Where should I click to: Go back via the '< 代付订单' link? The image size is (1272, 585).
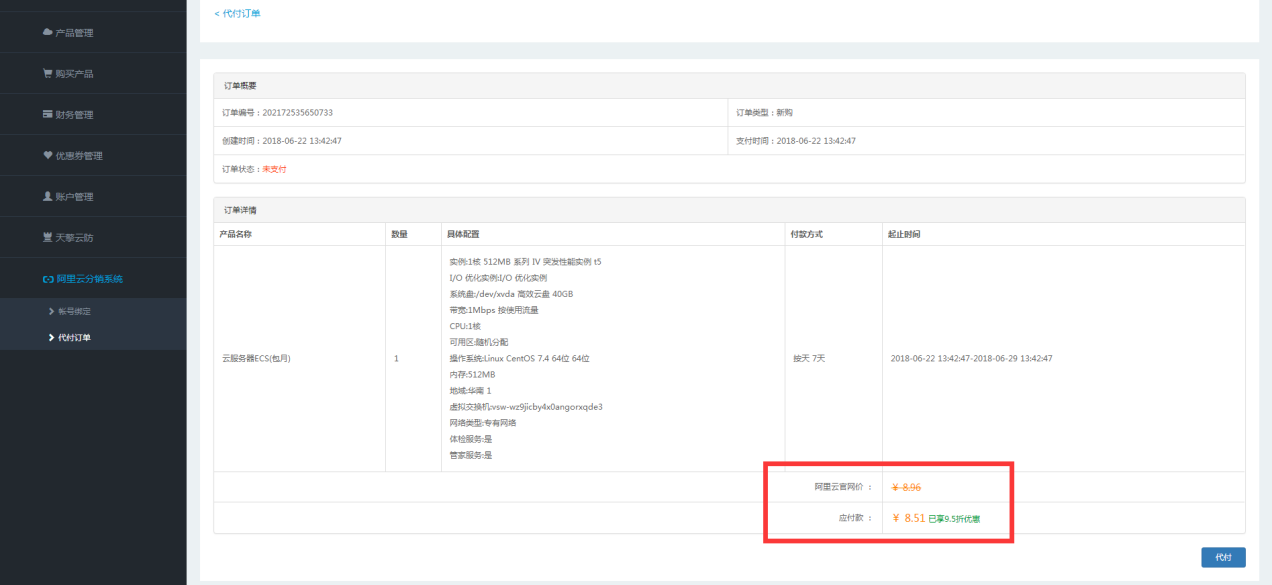coord(237,13)
